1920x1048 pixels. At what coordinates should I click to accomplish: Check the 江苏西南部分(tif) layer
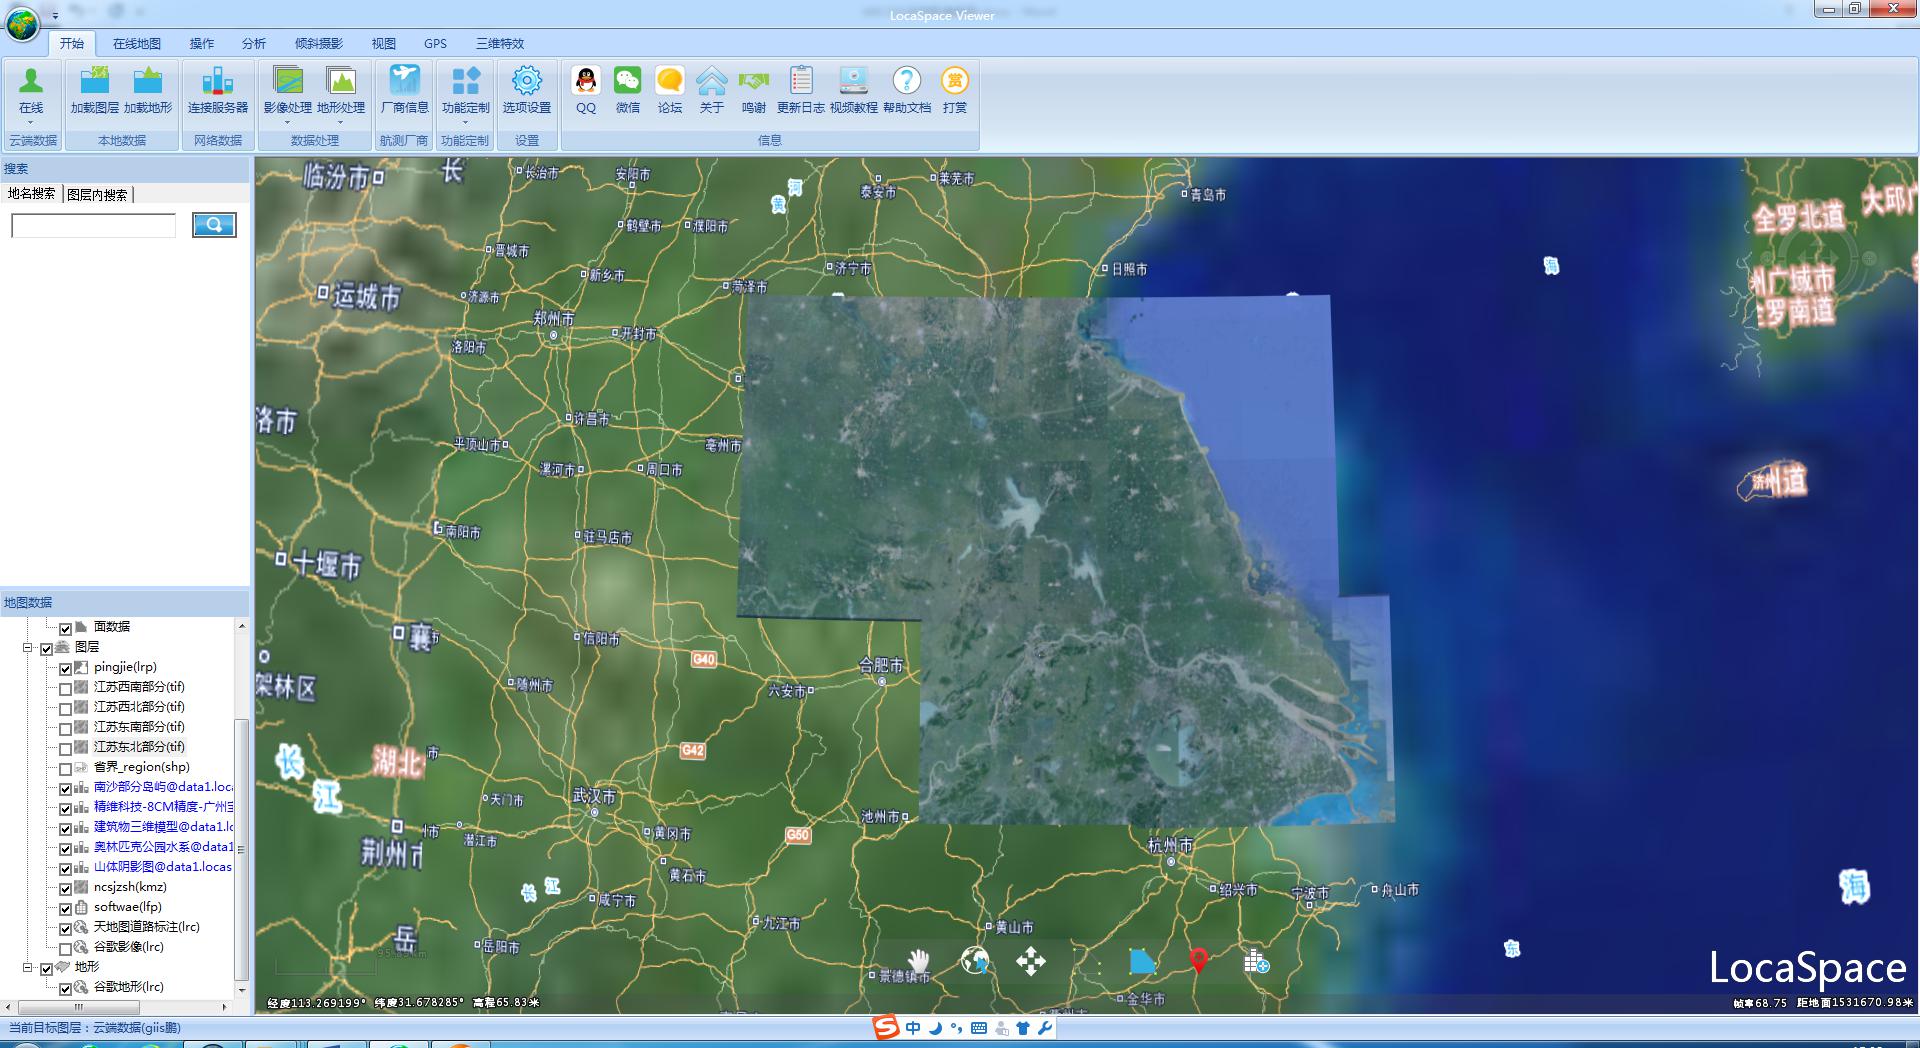tap(66, 688)
